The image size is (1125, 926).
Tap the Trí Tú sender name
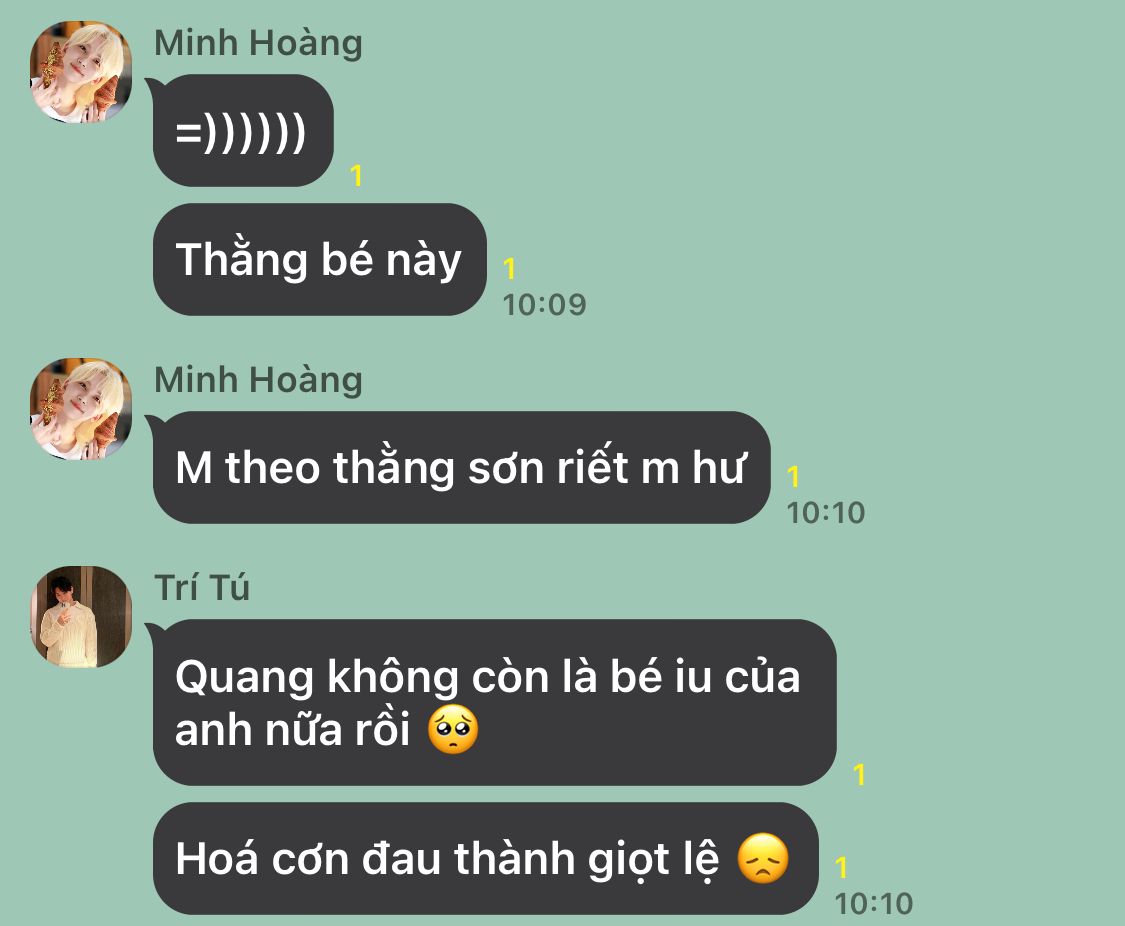(x=202, y=588)
